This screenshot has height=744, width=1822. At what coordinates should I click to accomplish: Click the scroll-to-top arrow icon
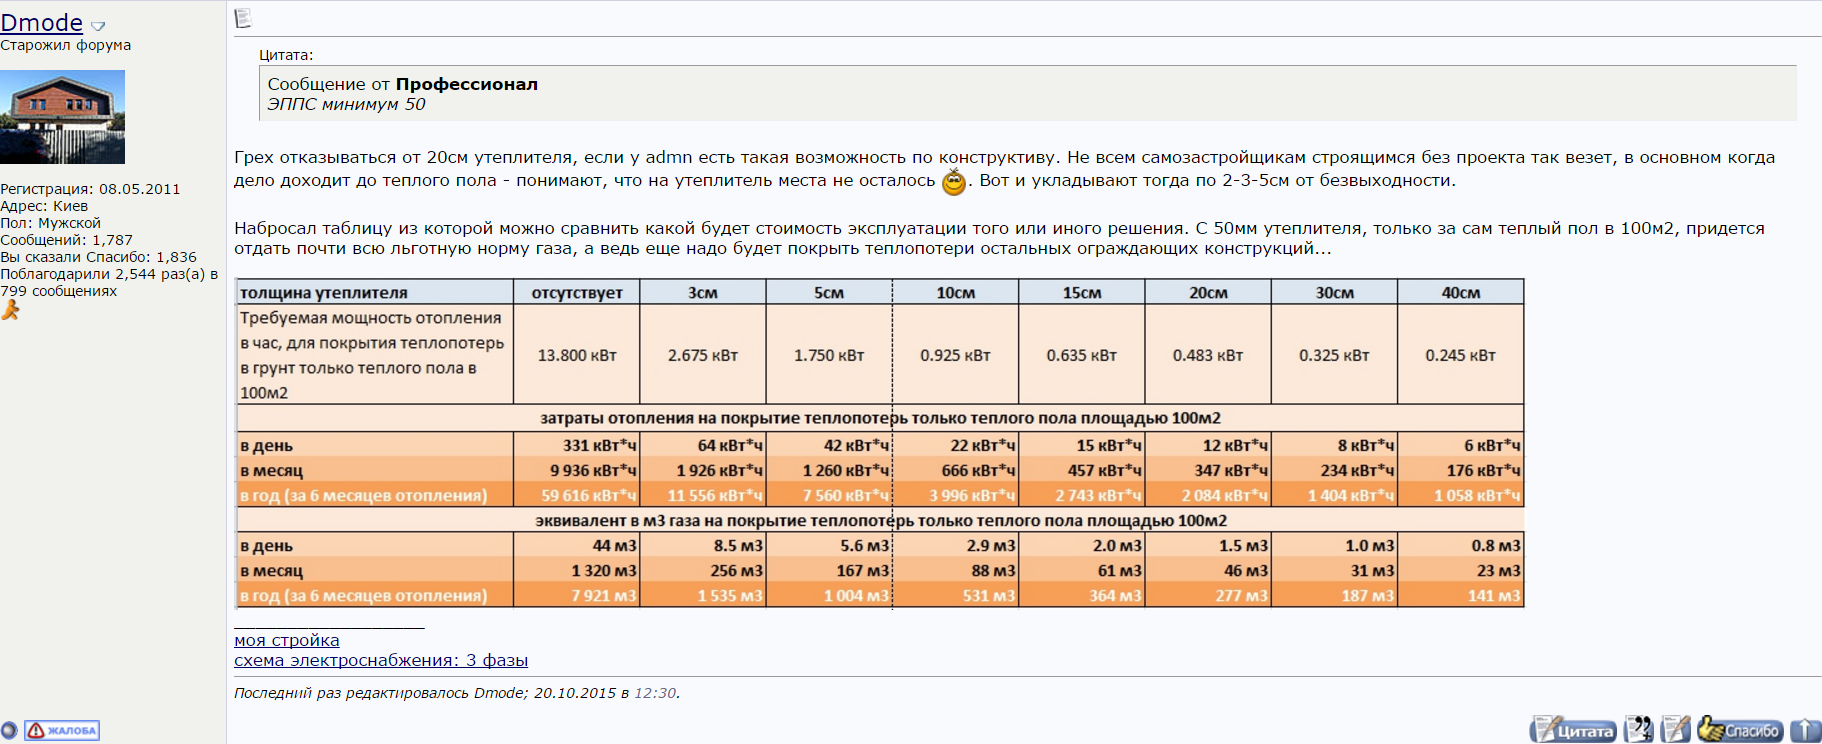(x=1805, y=730)
